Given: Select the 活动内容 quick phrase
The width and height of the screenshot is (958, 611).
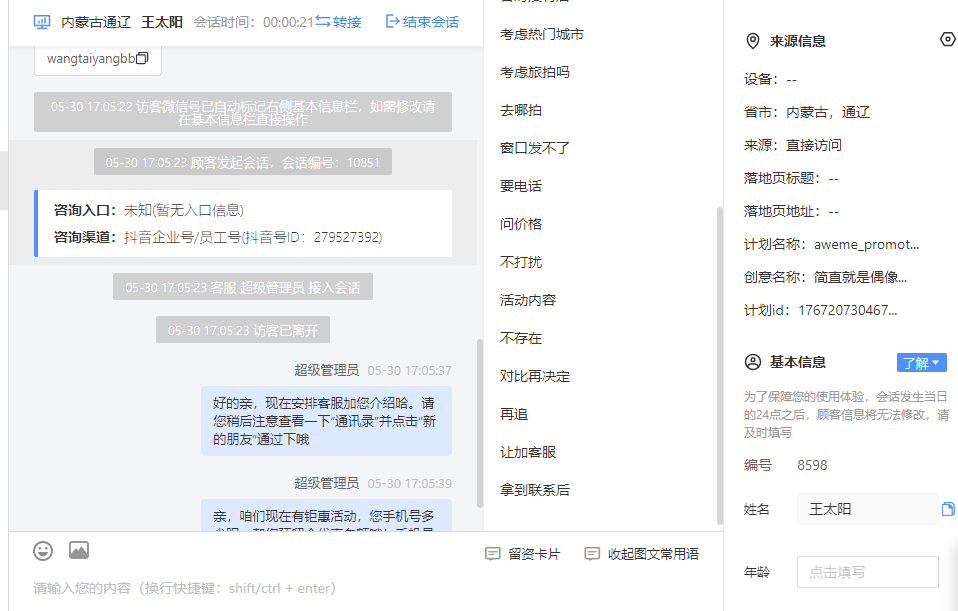Looking at the screenshot, I should tap(528, 300).
